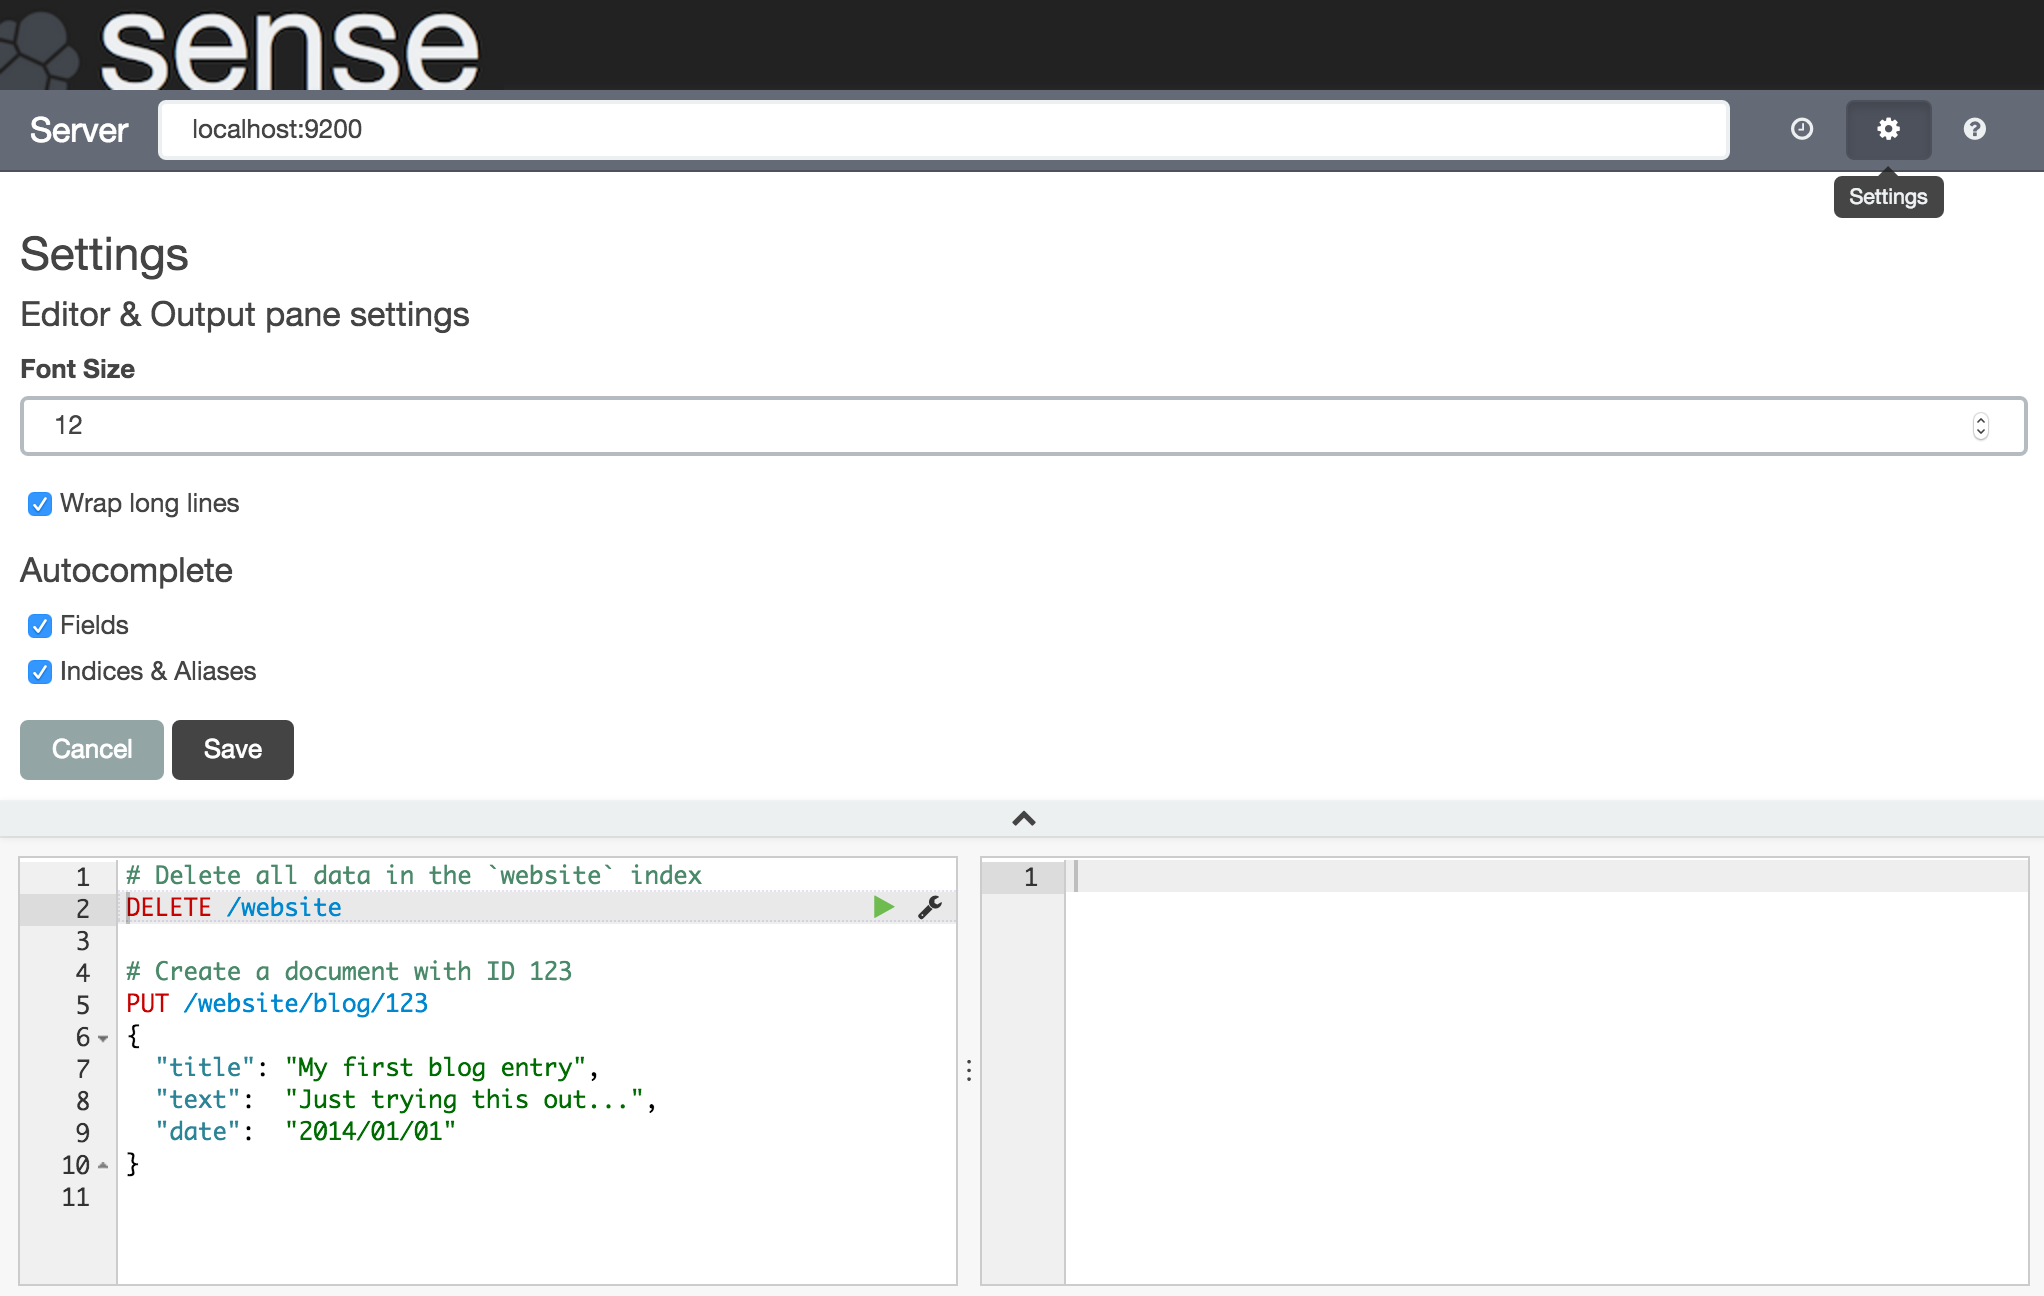Fold the JSON block at line 6
The height and width of the screenshot is (1296, 2044).
(103, 1038)
